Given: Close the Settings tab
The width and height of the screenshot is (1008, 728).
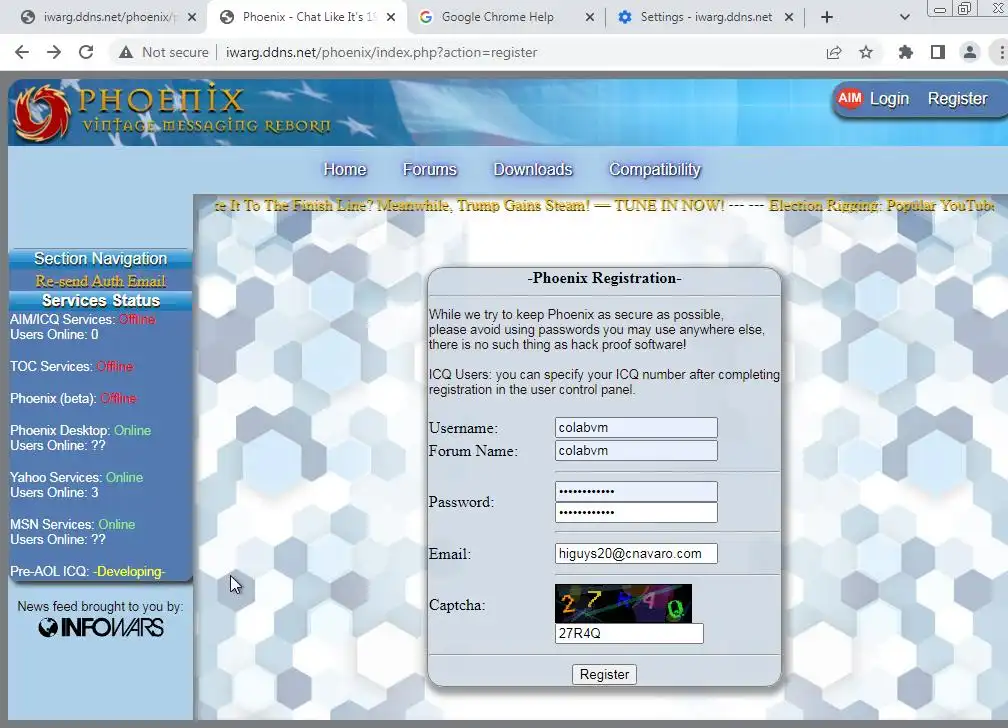Looking at the screenshot, I should tap(789, 17).
